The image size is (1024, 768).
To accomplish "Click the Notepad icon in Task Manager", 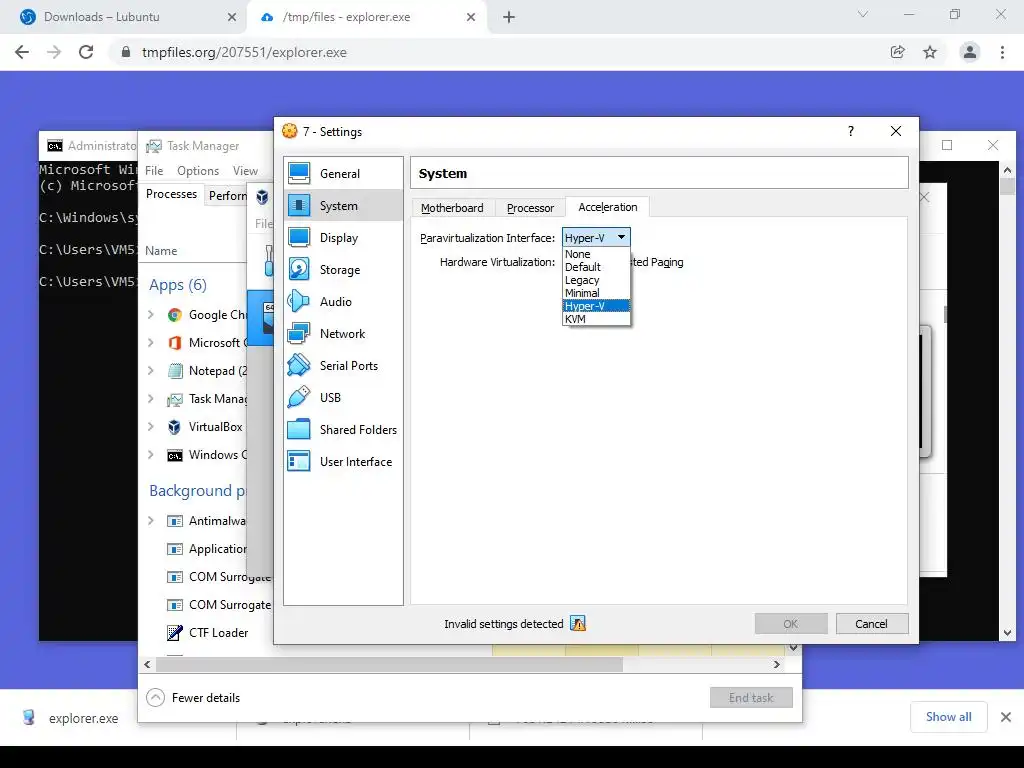I will [174, 370].
